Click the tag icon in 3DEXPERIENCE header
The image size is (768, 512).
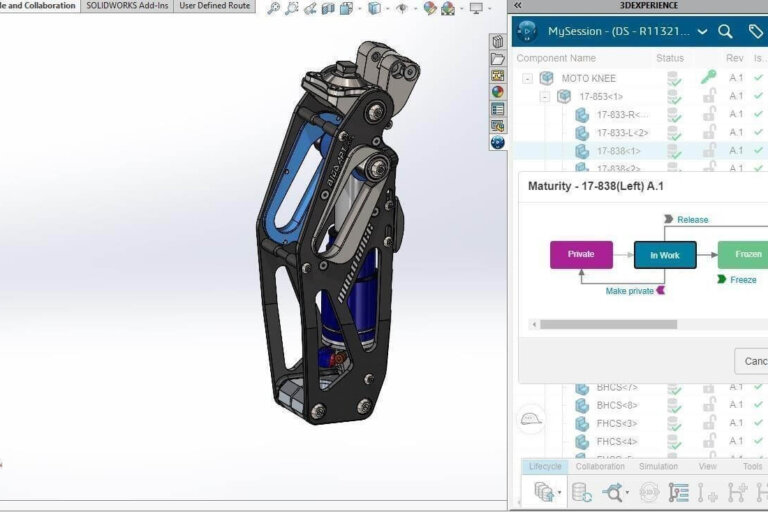click(755, 31)
